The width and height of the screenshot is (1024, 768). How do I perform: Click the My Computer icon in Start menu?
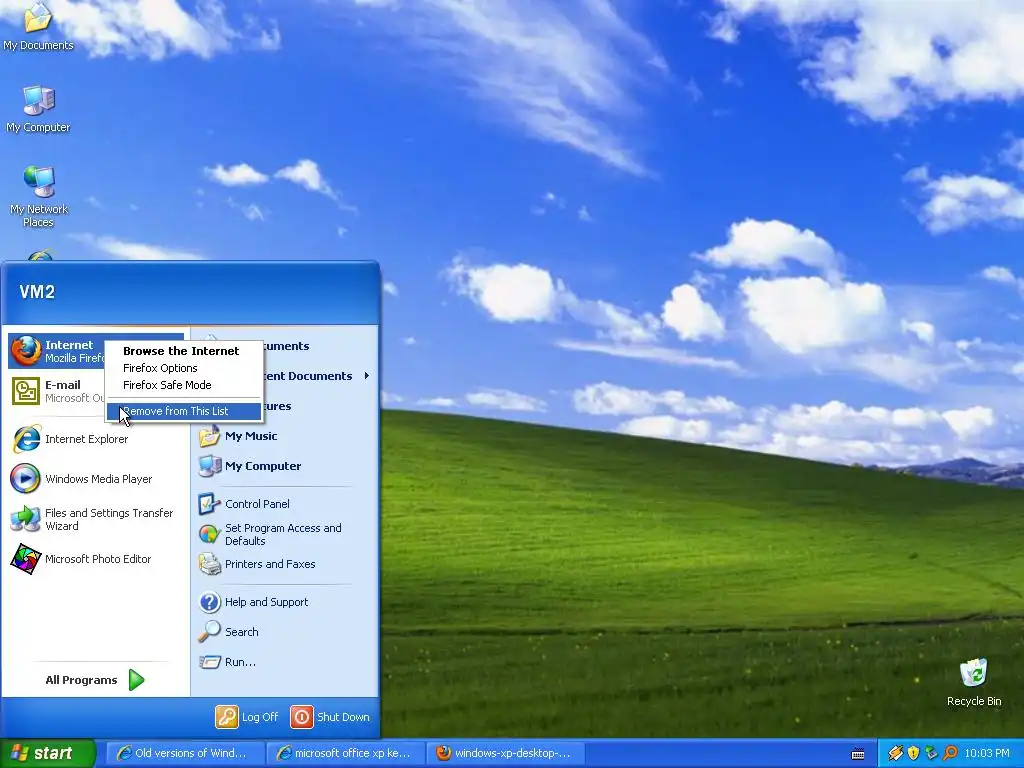pyautogui.click(x=210, y=466)
